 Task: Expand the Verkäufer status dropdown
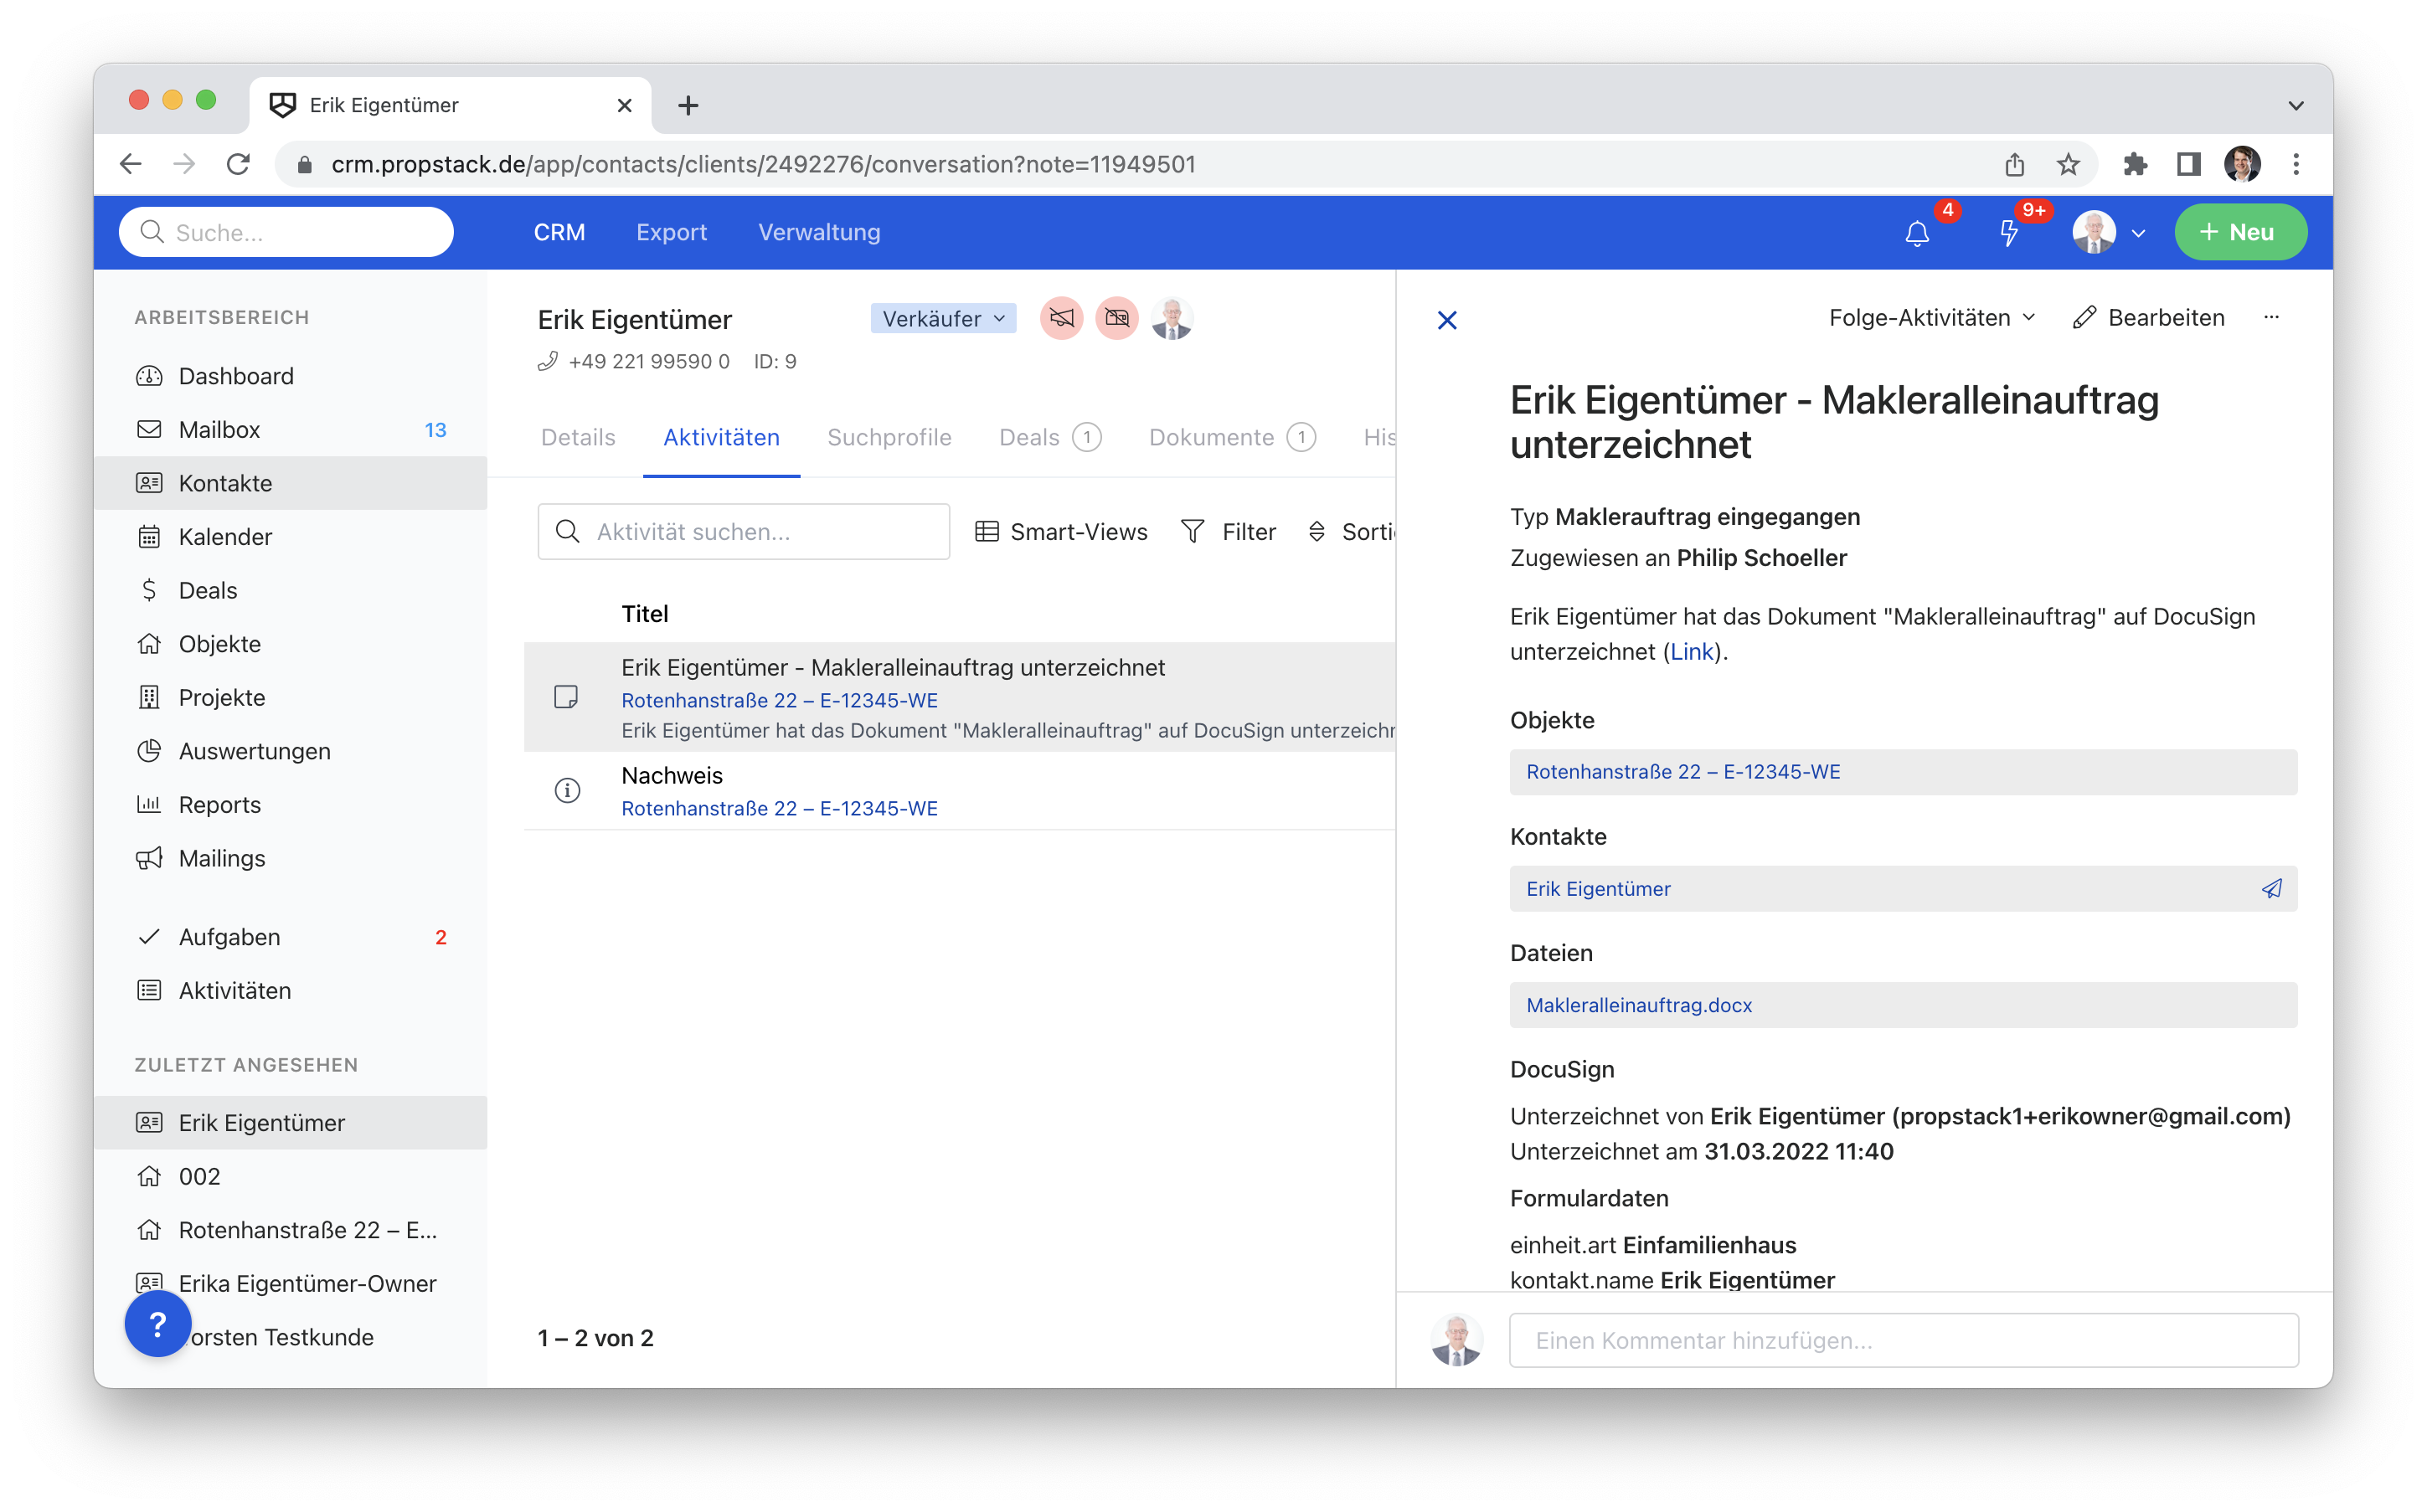[x=943, y=318]
